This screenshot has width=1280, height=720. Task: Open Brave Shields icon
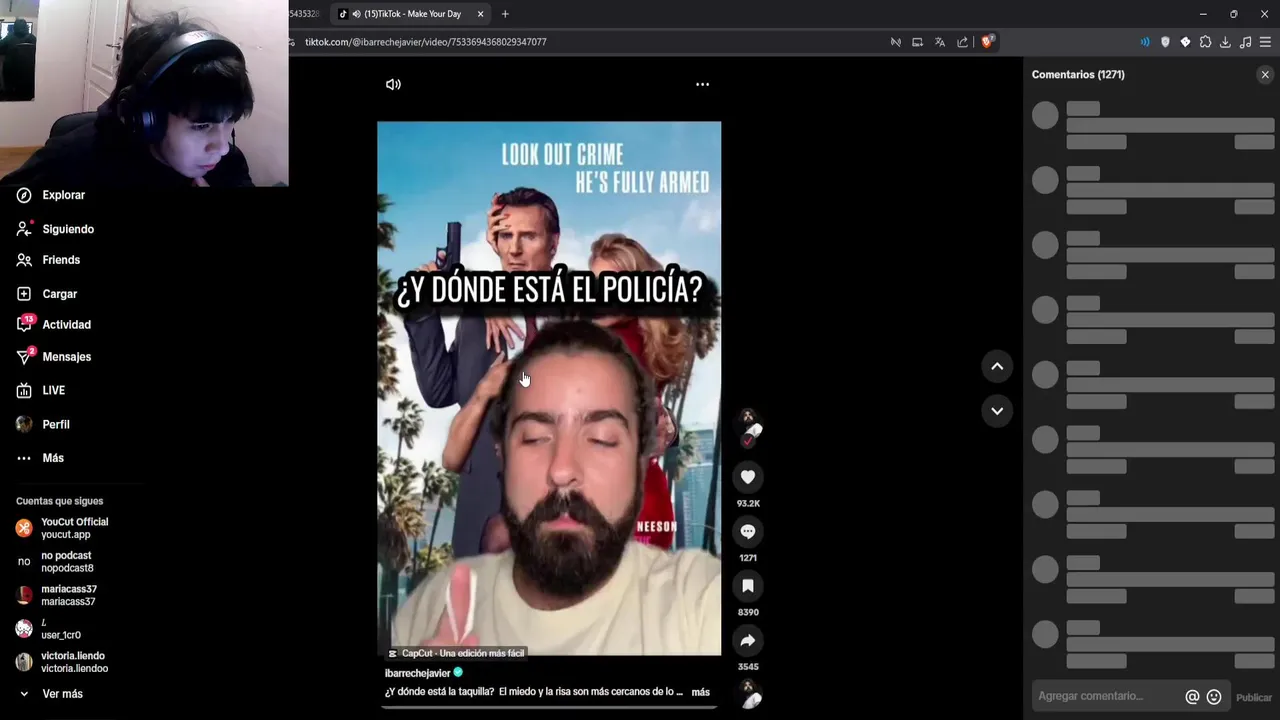[x=987, y=42]
